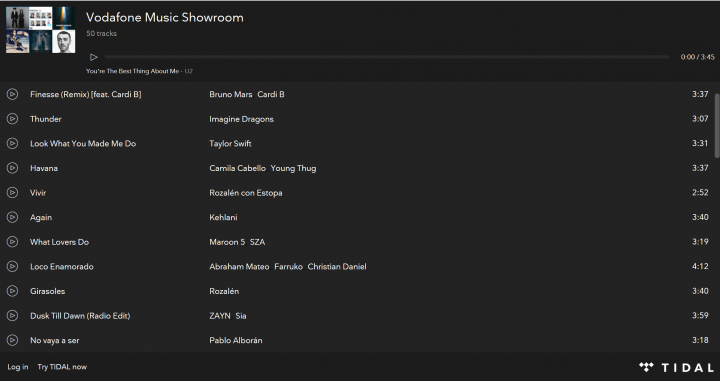Open artist Sia
The image size is (720, 381).
pyautogui.click(x=241, y=316)
